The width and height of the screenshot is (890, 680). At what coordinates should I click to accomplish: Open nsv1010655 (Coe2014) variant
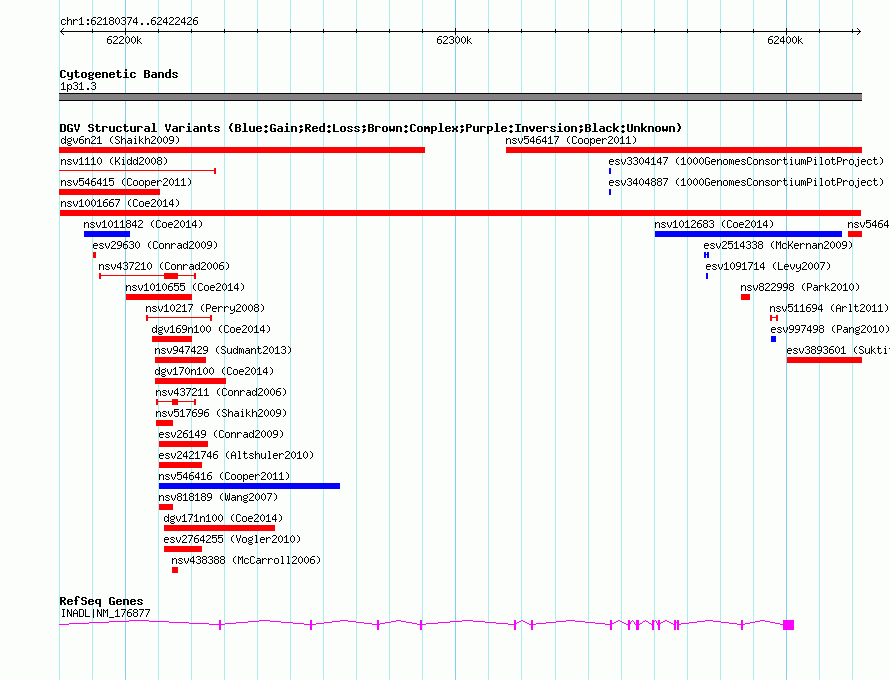coord(185,287)
